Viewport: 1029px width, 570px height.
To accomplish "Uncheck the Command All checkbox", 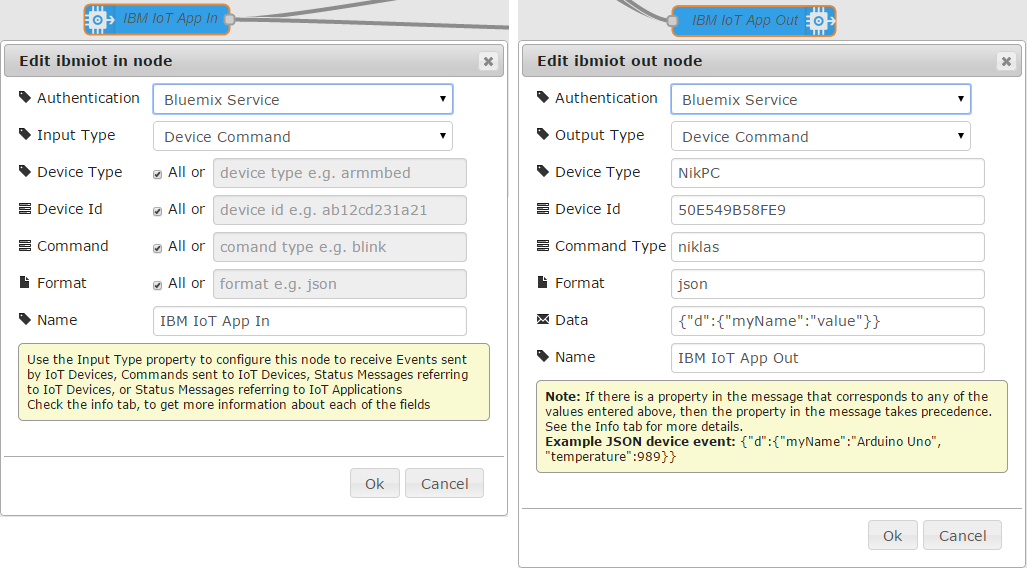I will (158, 249).
